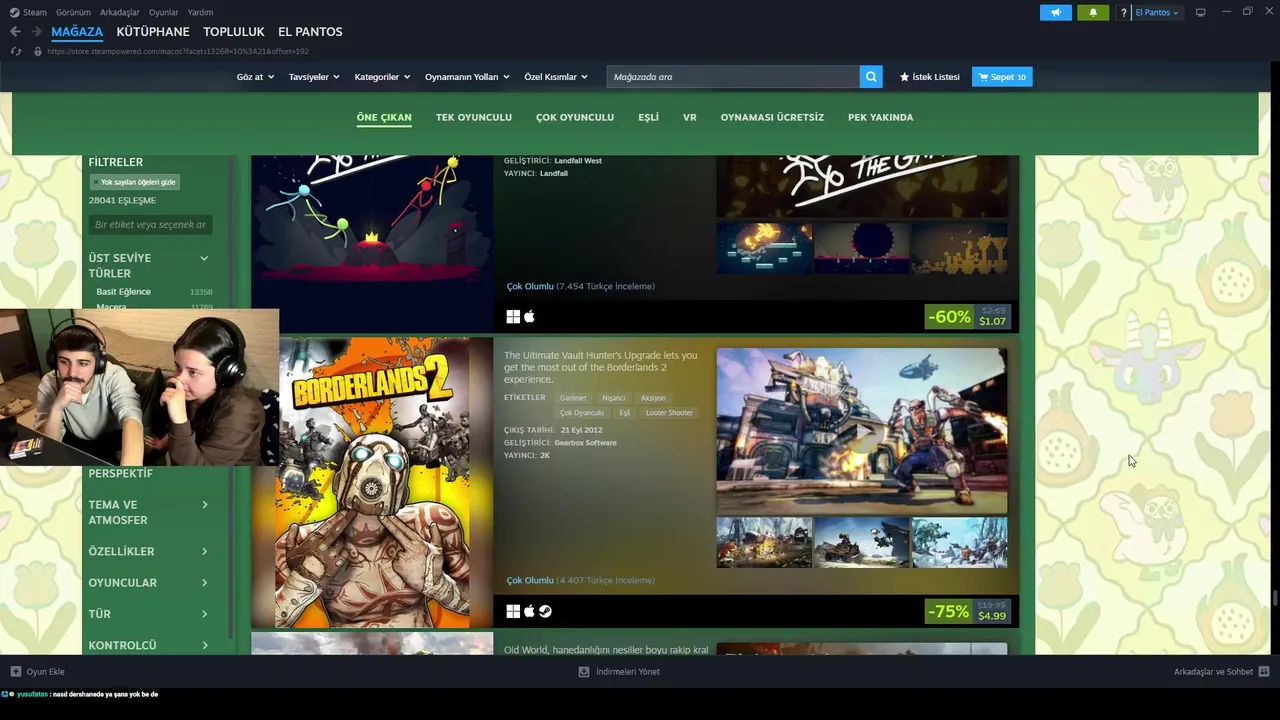Go forward with the right arrow
The image size is (1280, 720).
coord(36,32)
